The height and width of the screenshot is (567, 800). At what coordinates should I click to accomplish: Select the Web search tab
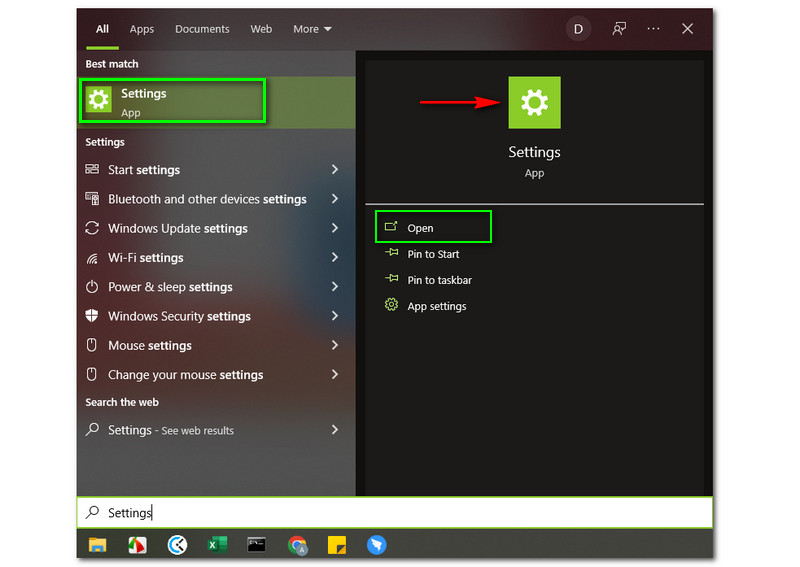[x=261, y=29]
